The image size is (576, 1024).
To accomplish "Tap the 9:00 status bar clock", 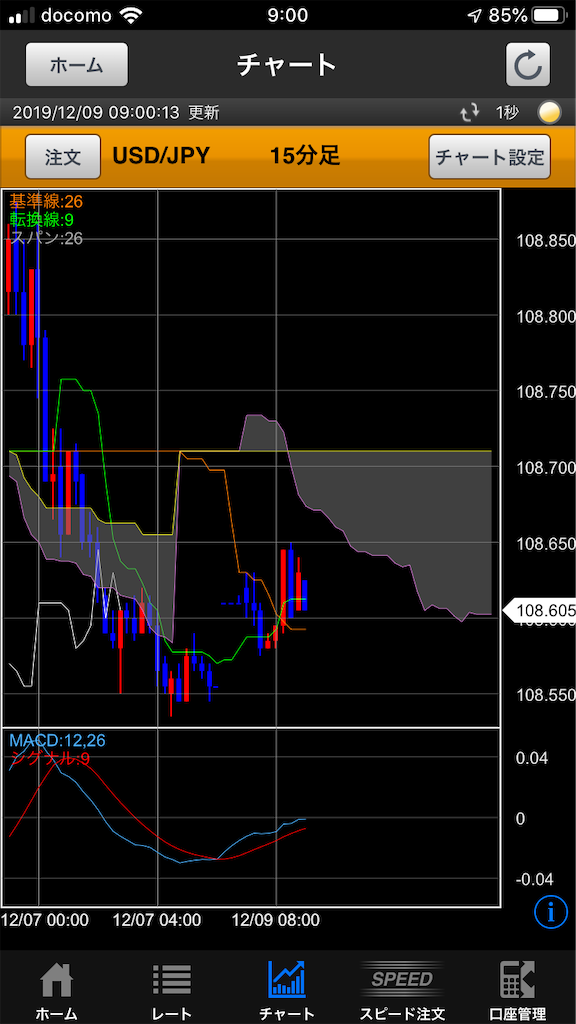I will (288, 16).
